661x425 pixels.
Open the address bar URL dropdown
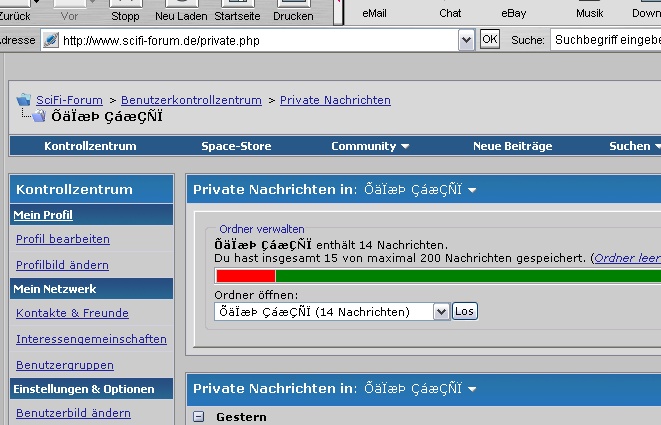point(466,39)
